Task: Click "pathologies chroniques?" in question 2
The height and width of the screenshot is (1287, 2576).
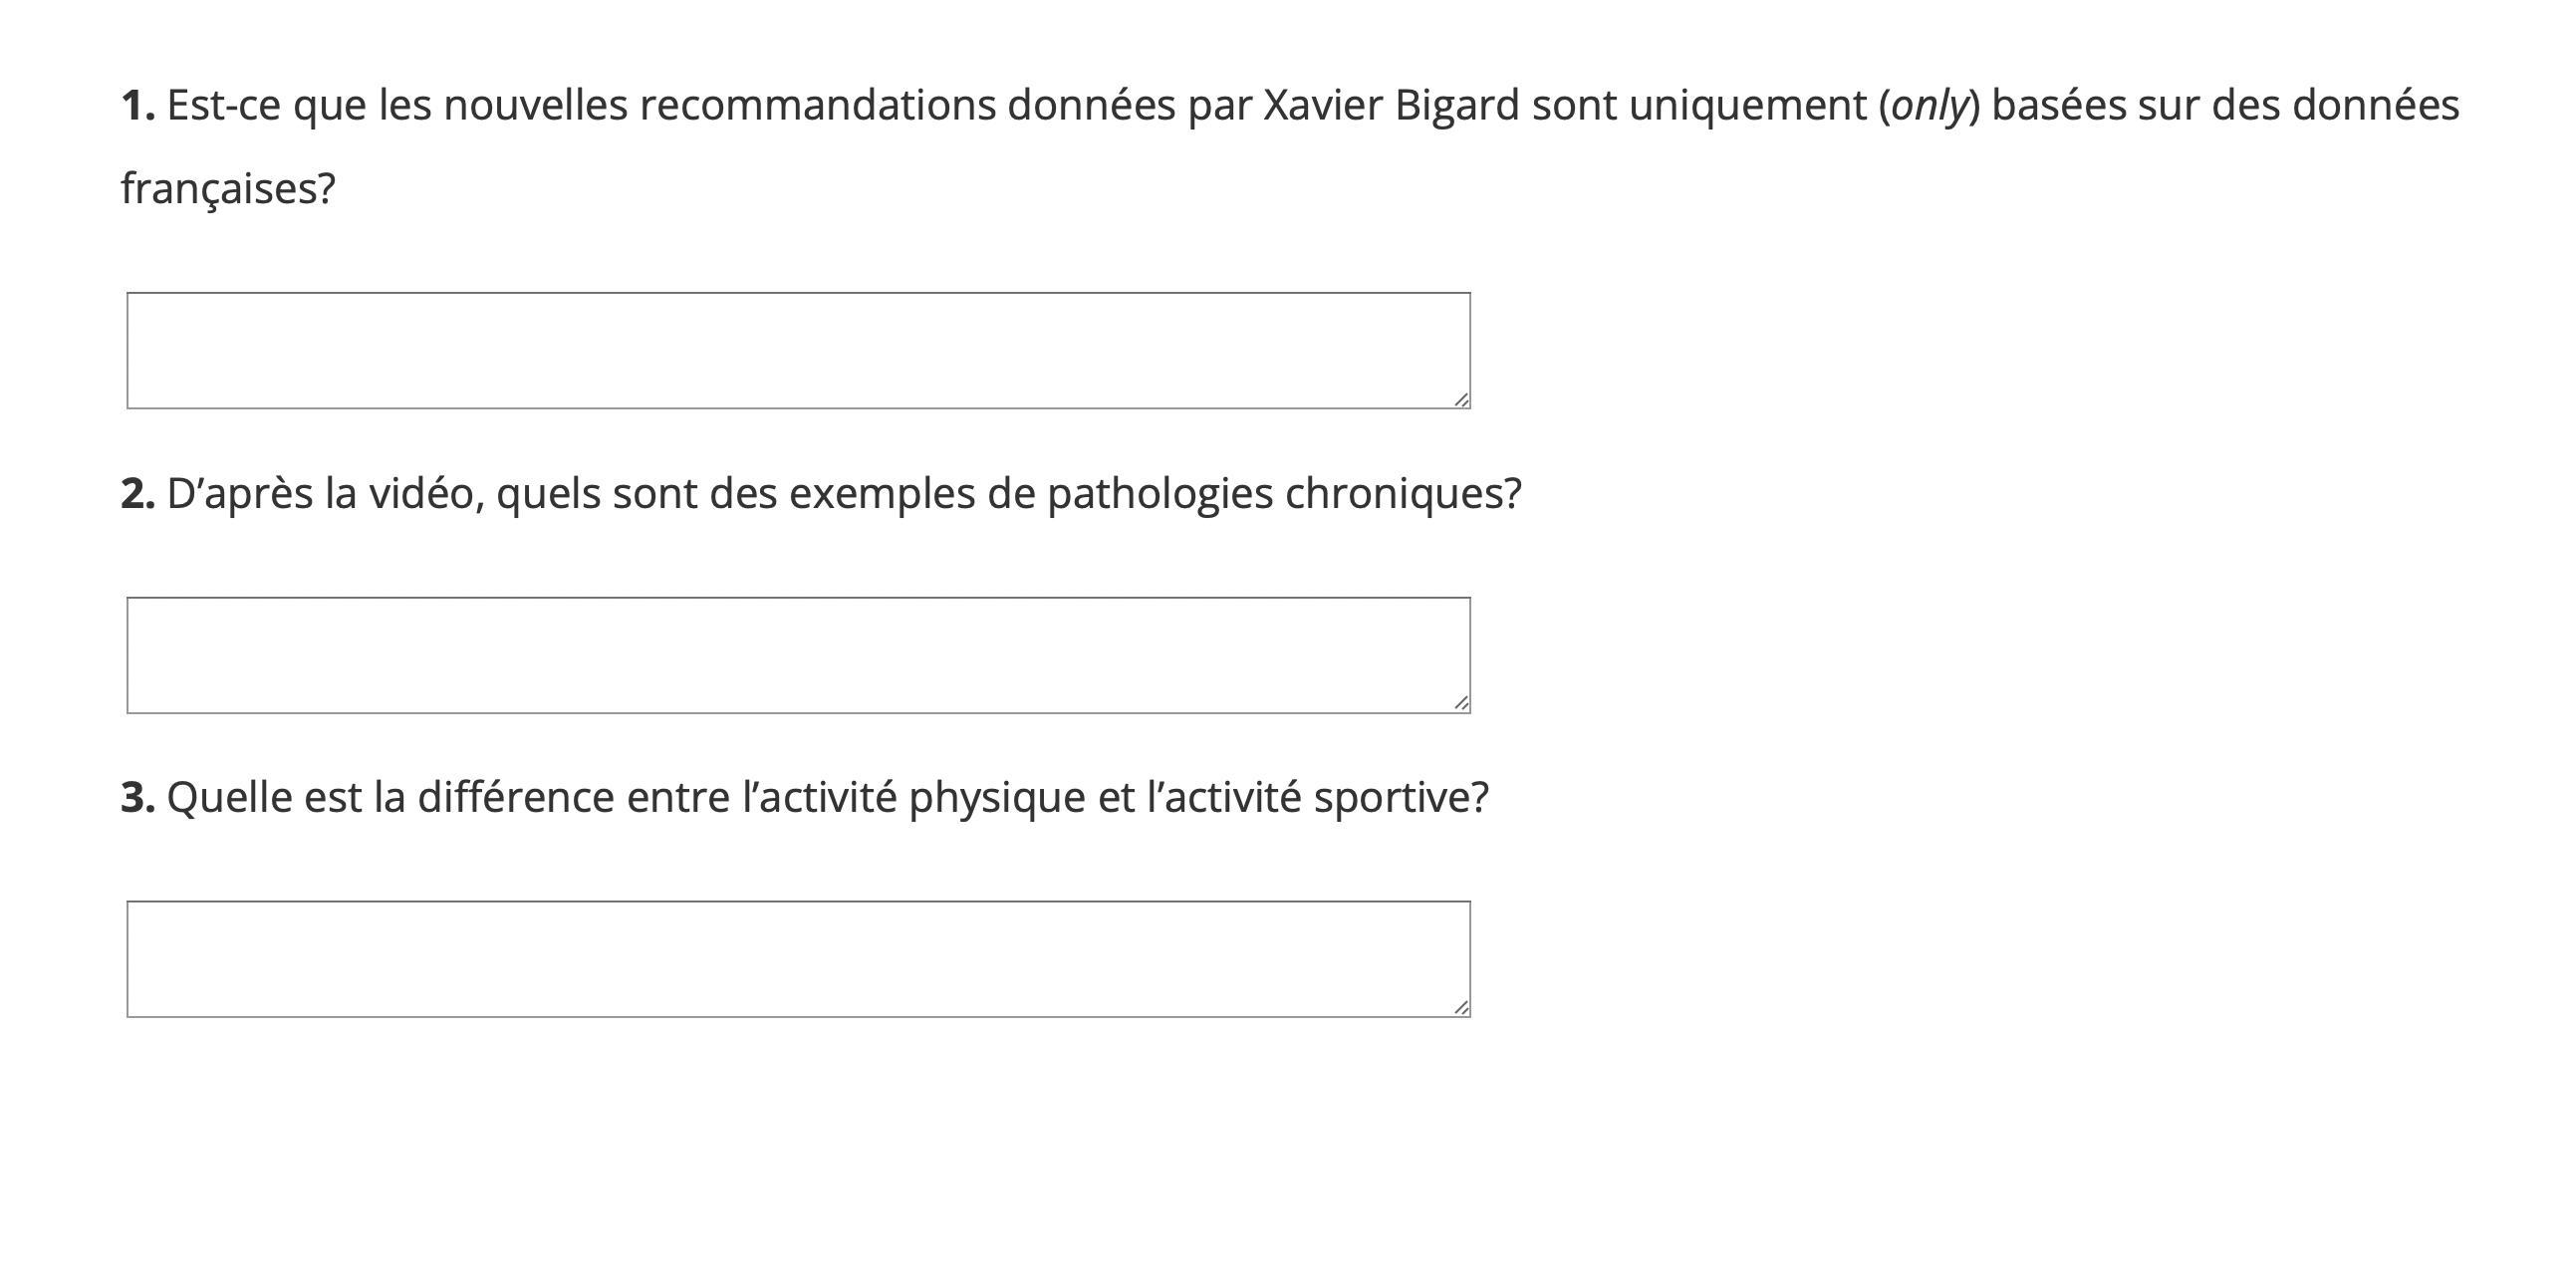Action: tap(1284, 493)
